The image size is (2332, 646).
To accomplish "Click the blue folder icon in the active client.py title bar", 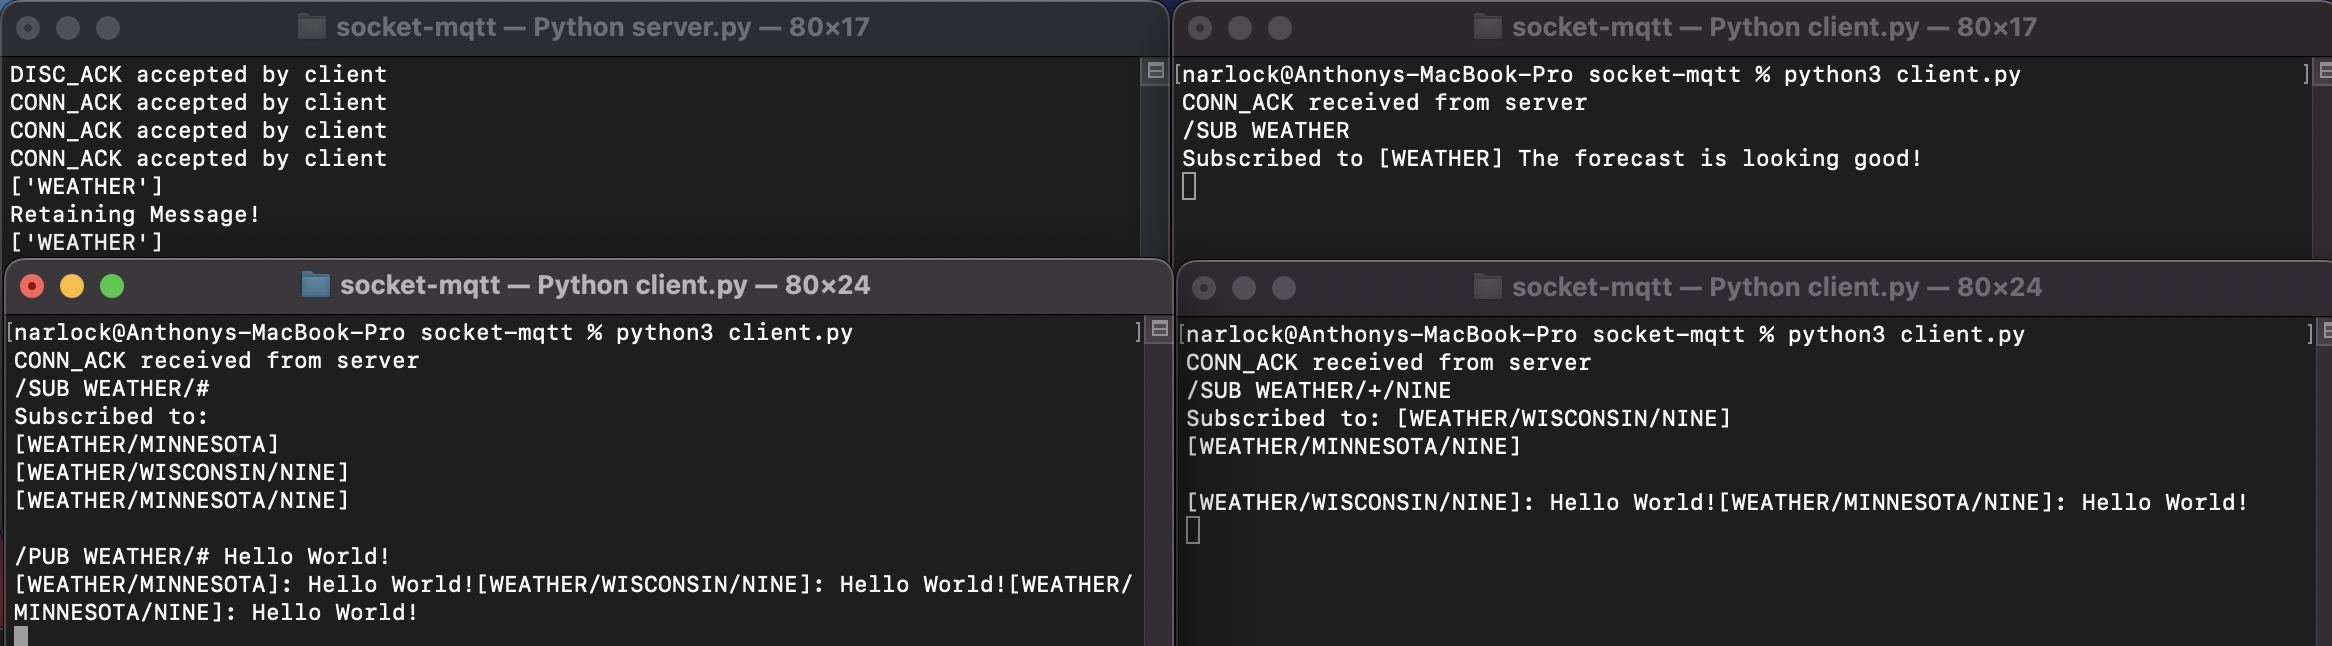I will (x=316, y=285).
